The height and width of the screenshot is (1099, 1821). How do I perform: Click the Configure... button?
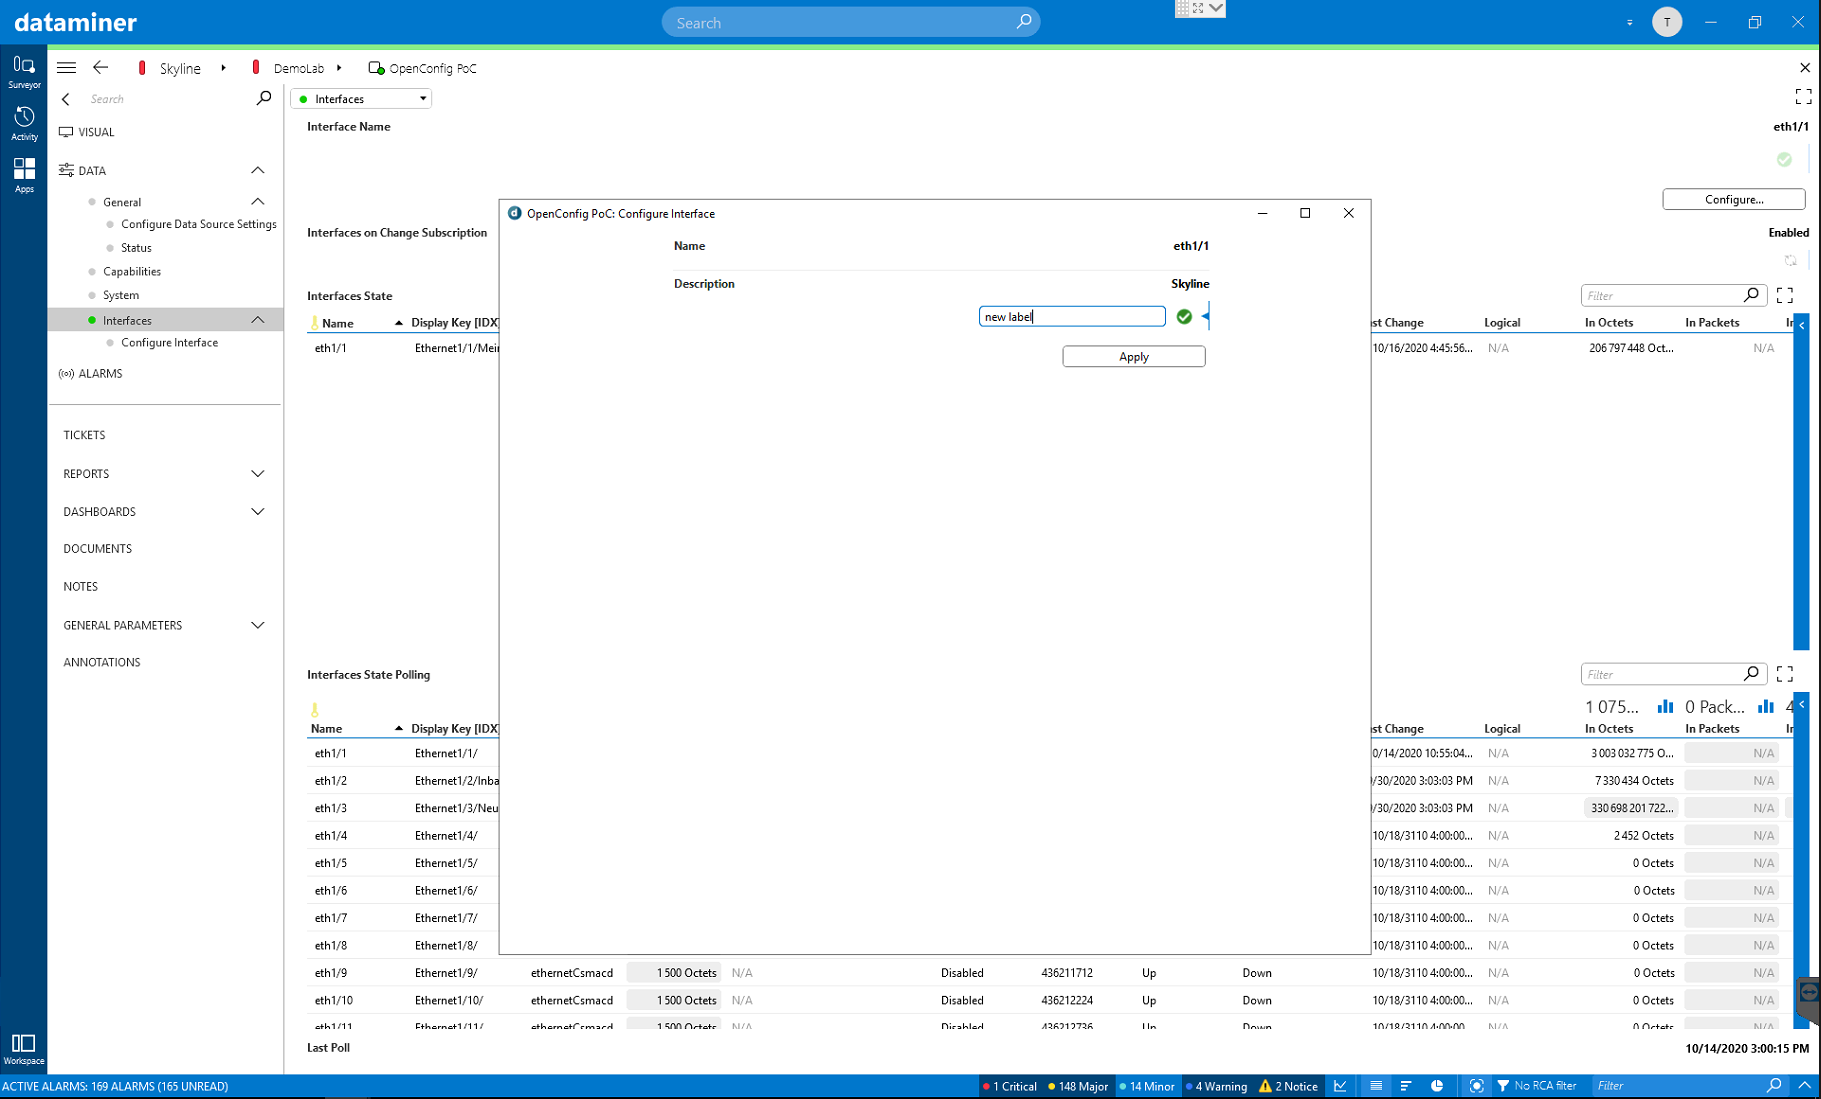point(1733,199)
